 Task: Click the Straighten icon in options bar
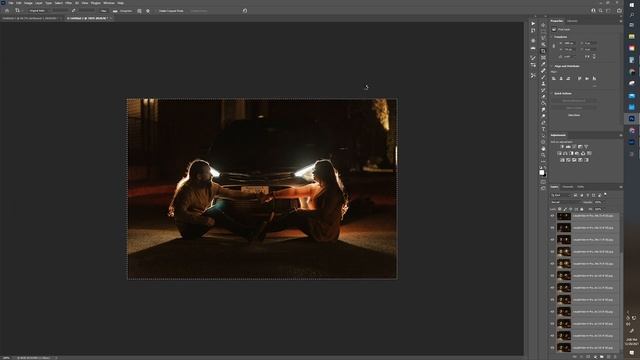pos(115,11)
